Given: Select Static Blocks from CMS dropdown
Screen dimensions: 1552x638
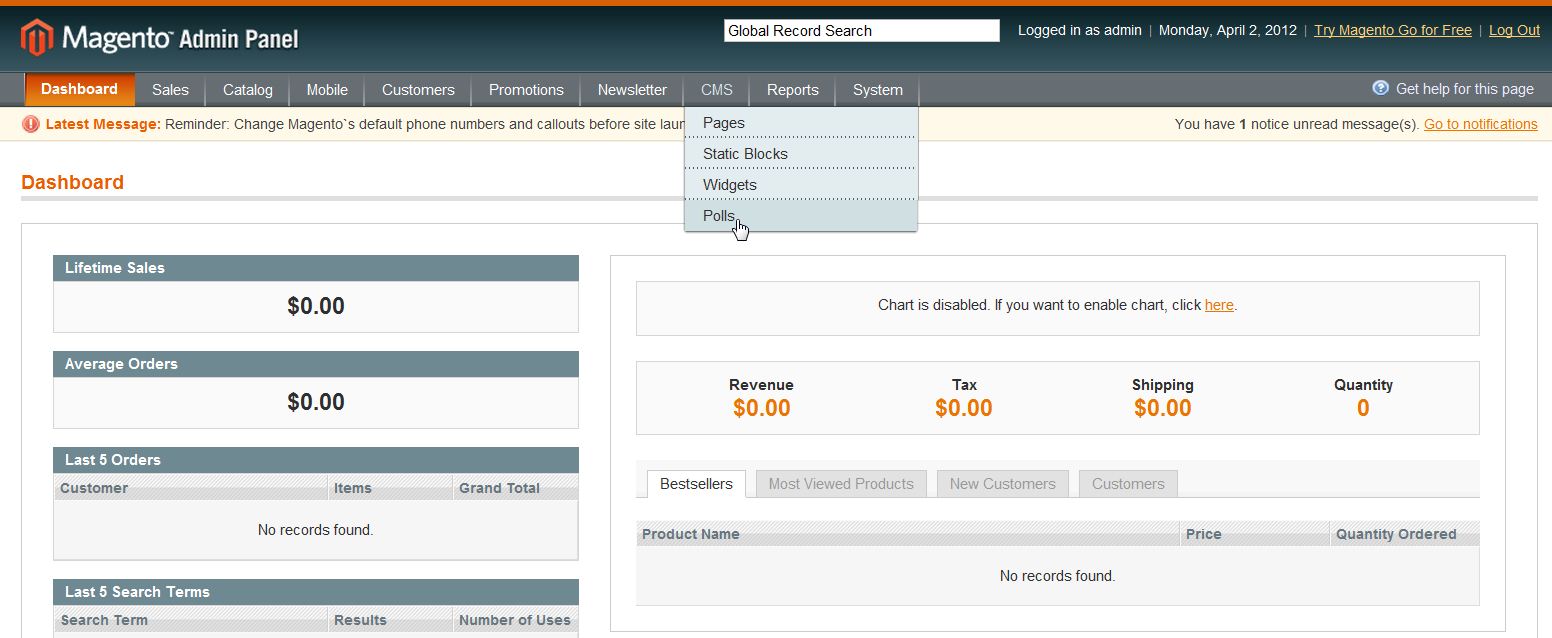Looking at the screenshot, I should 801,154.
